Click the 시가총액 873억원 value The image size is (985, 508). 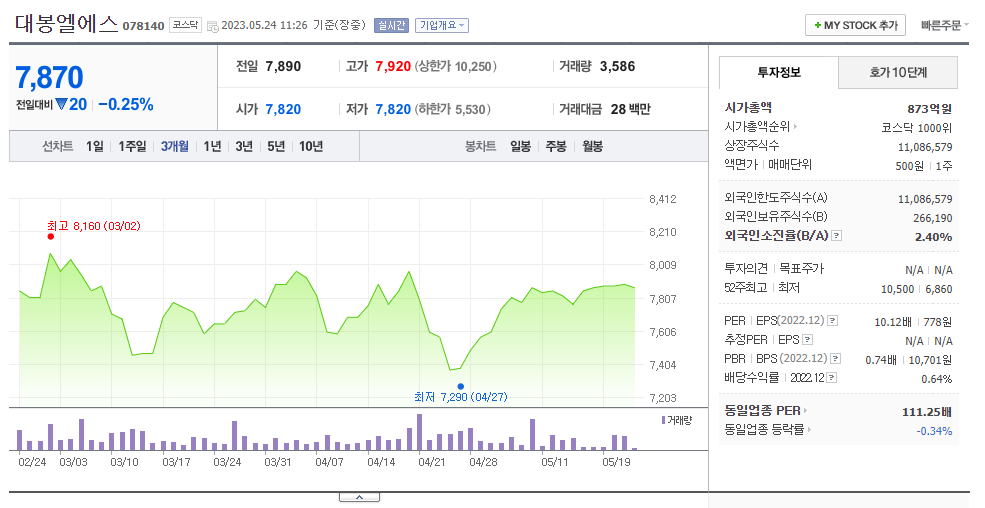tap(930, 109)
